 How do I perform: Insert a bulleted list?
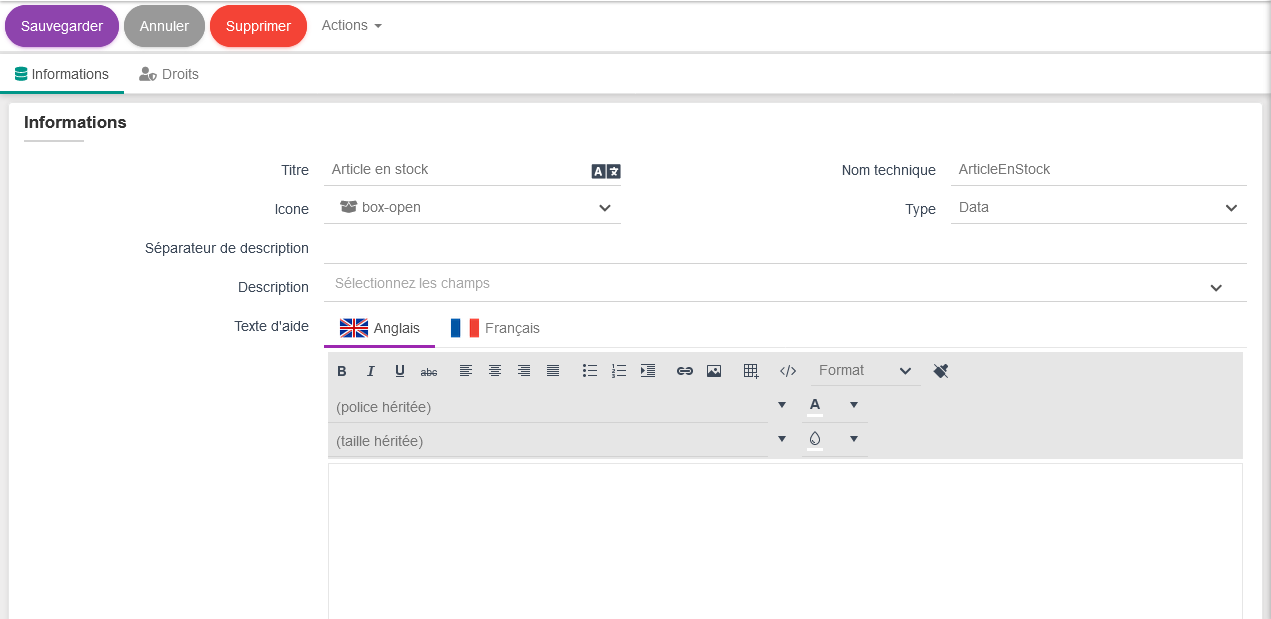pyautogui.click(x=590, y=371)
